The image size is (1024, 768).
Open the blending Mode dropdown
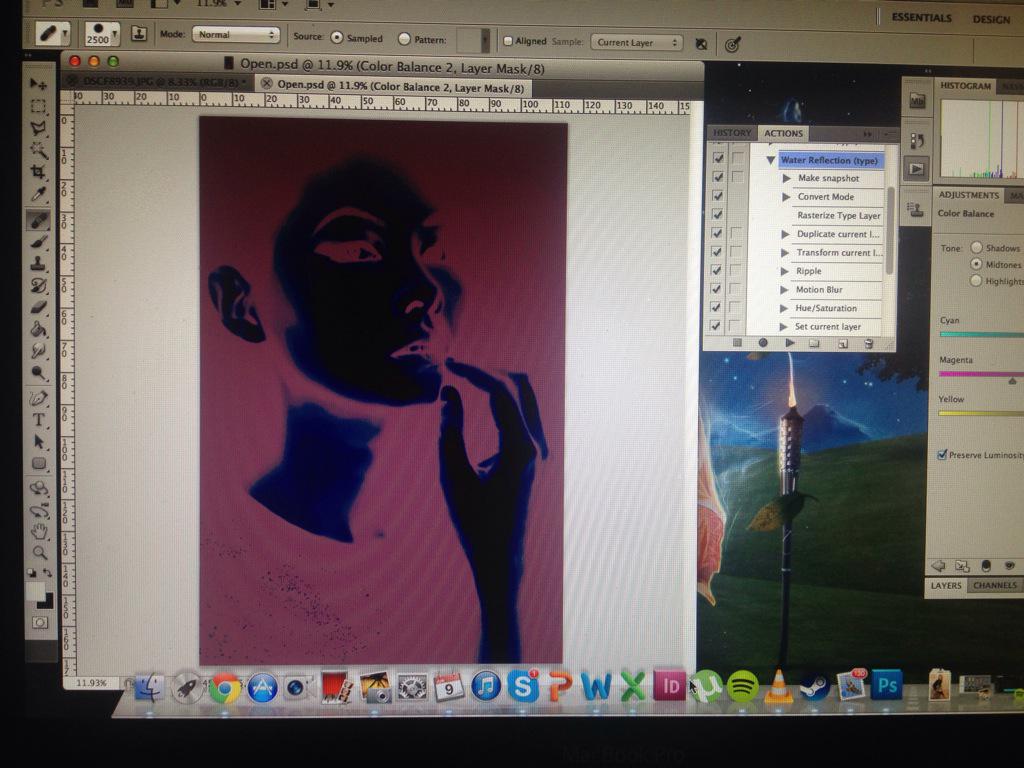[235, 35]
